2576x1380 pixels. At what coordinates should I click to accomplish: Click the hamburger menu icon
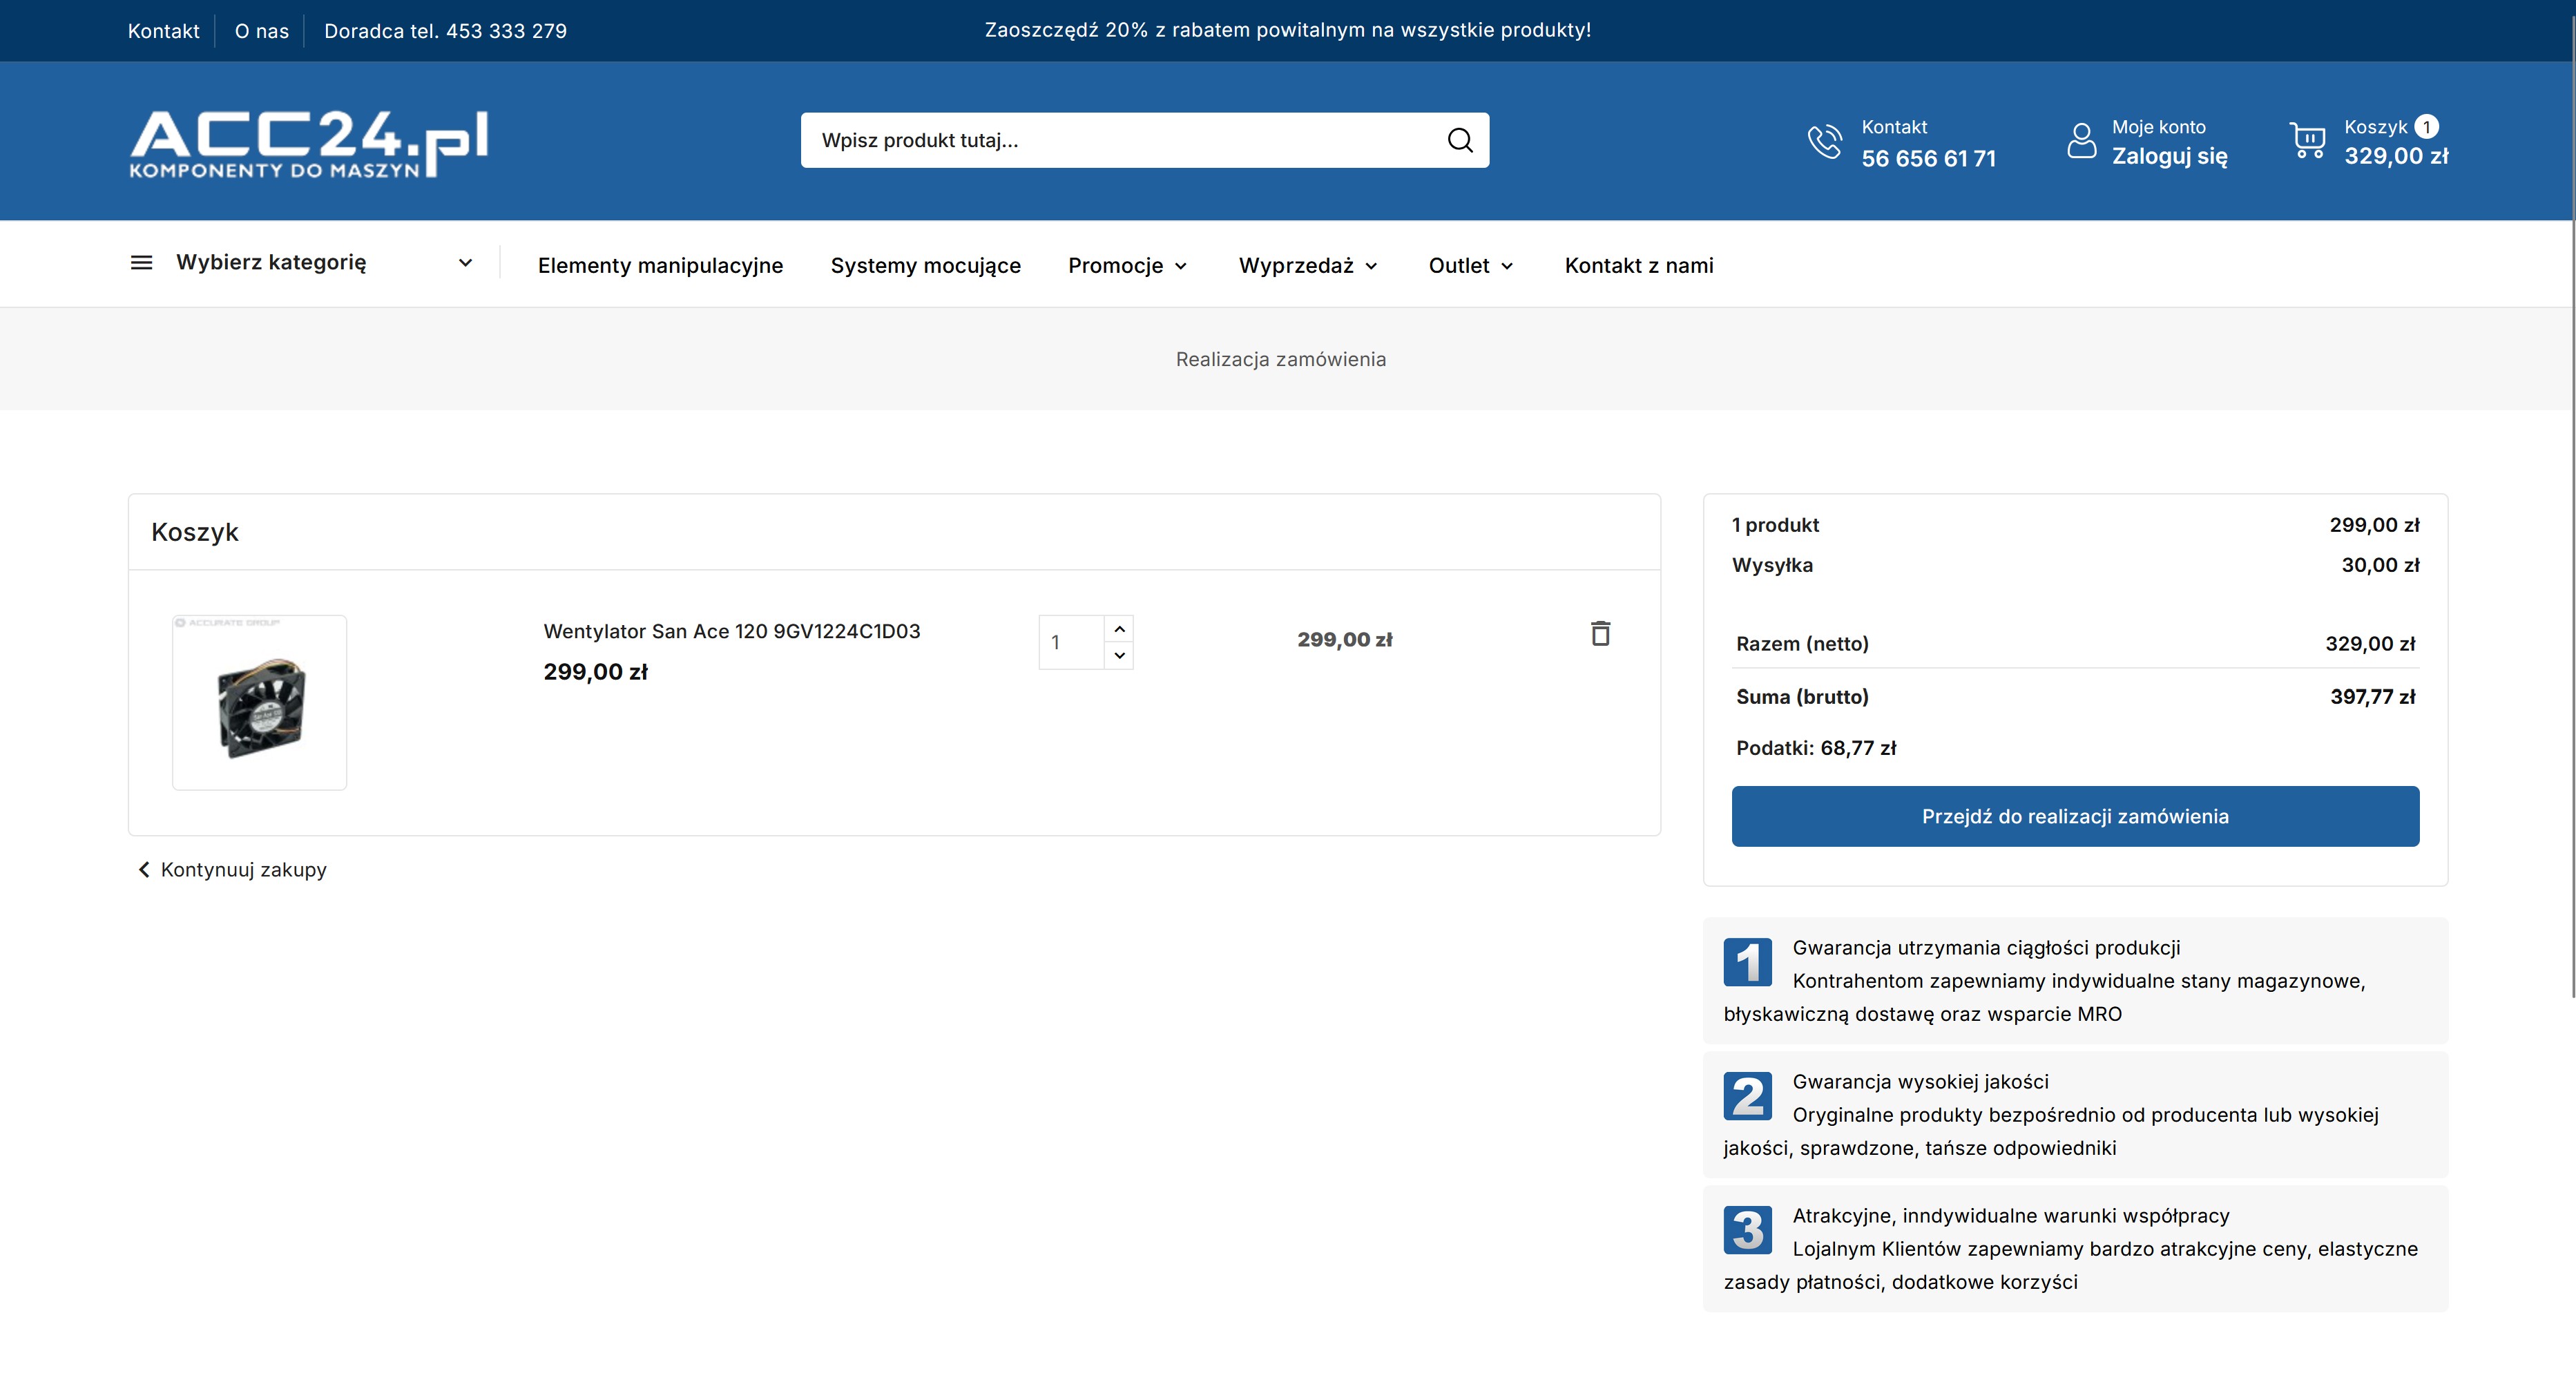point(142,262)
